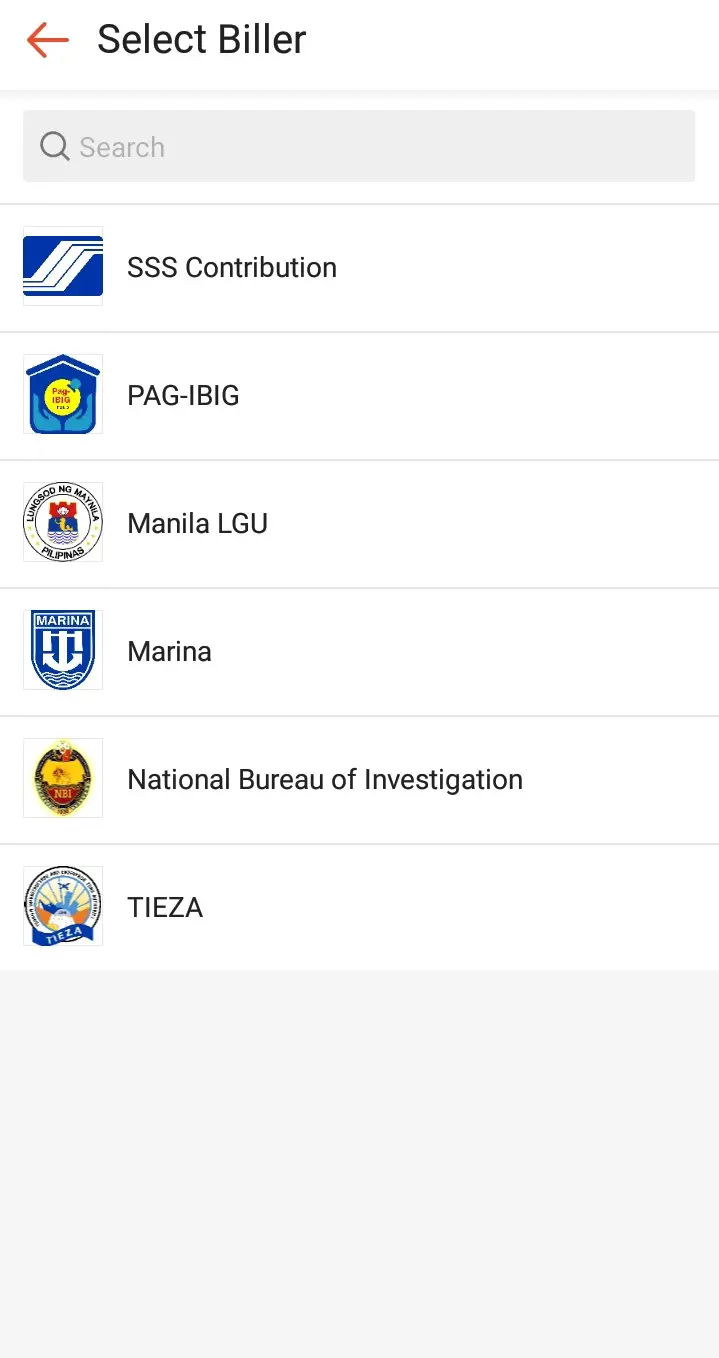Screen dimensions: 719x1358
Task: Tap the Marina agency logo
Action: (x=62, y=649)
